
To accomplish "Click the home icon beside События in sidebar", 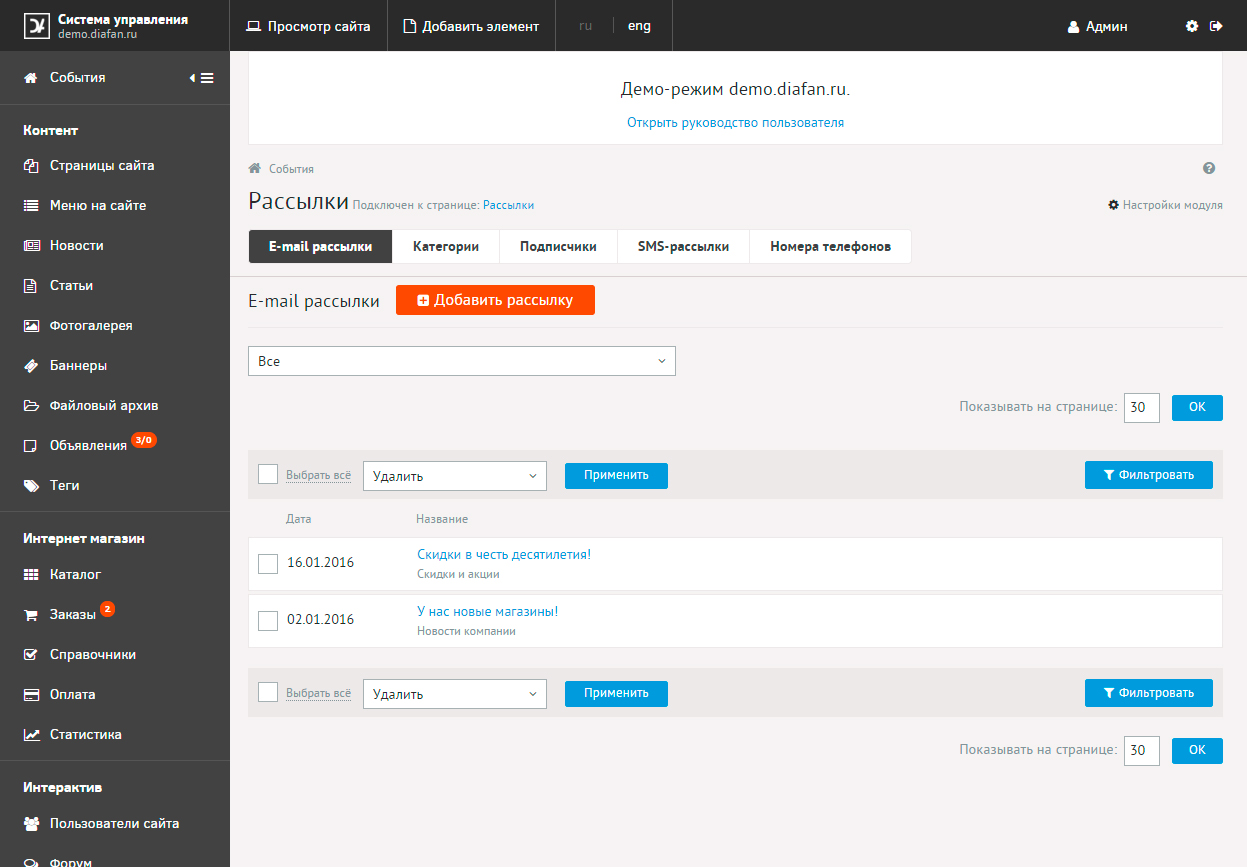I will coord(30,77).
